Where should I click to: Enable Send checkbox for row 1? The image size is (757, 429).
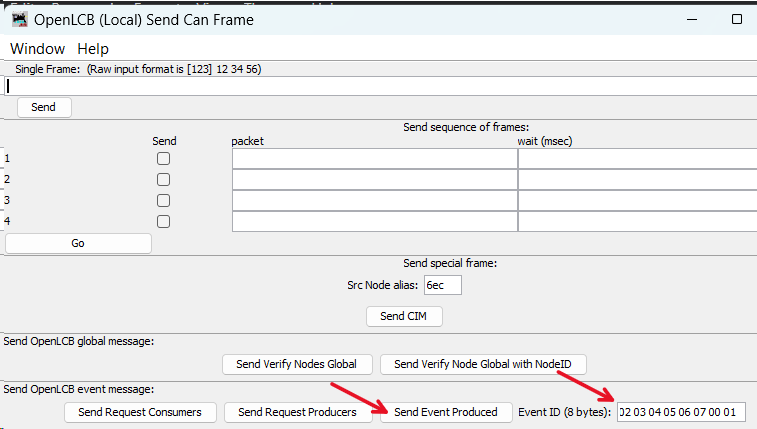point(164,159)
